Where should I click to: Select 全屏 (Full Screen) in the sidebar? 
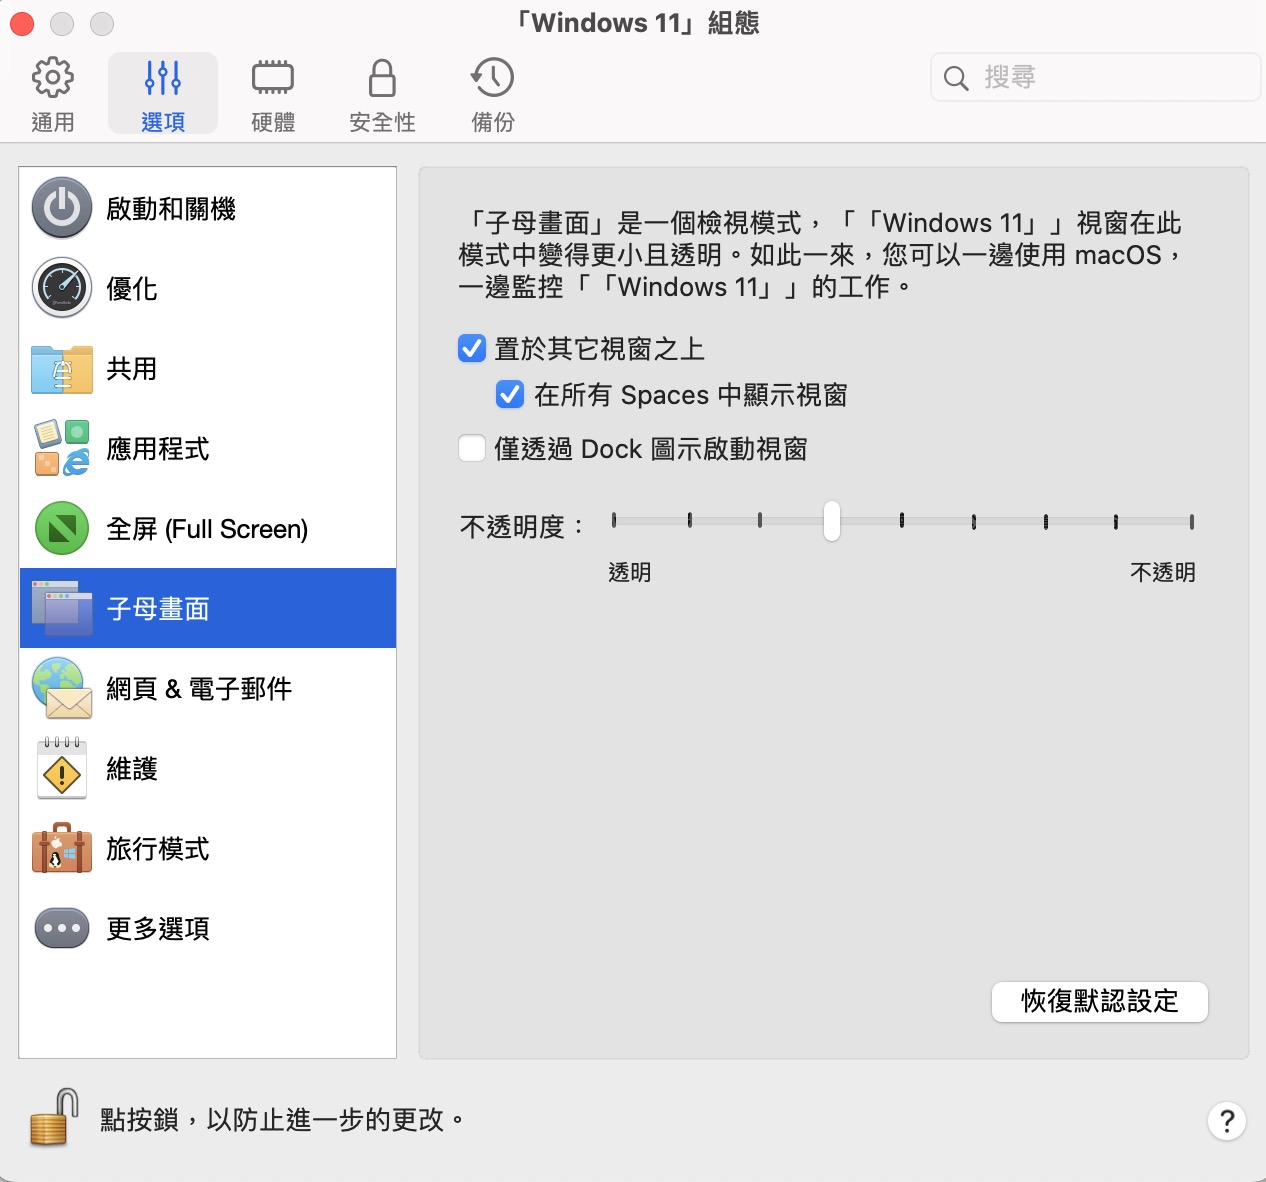[208, 528]
